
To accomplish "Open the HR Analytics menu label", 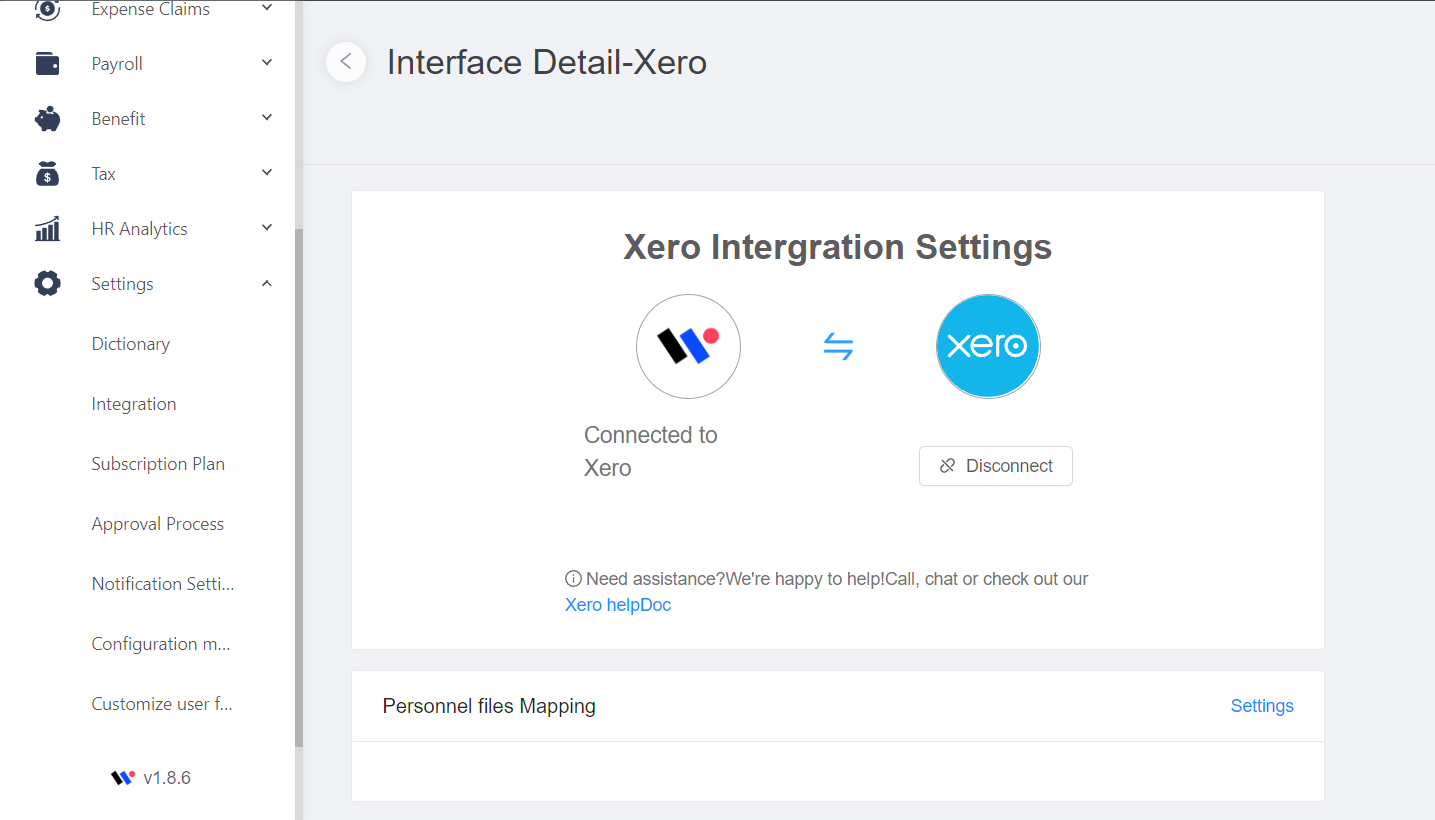I will click(139, 229).
